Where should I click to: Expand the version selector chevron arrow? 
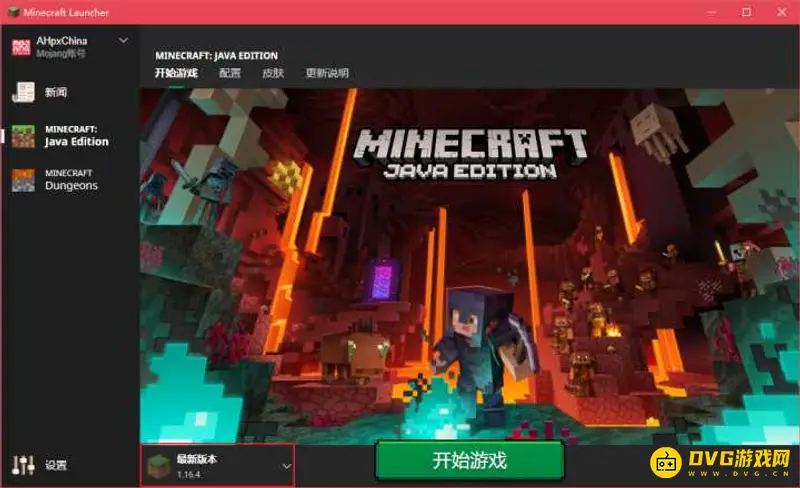point(286,466)
